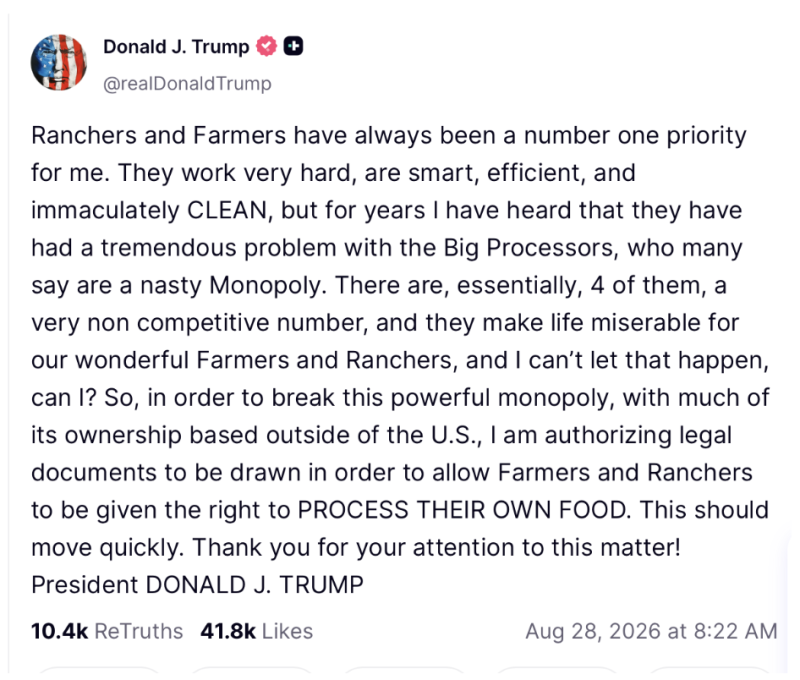Click the fourth action button below stats

[x=557, y=673]
